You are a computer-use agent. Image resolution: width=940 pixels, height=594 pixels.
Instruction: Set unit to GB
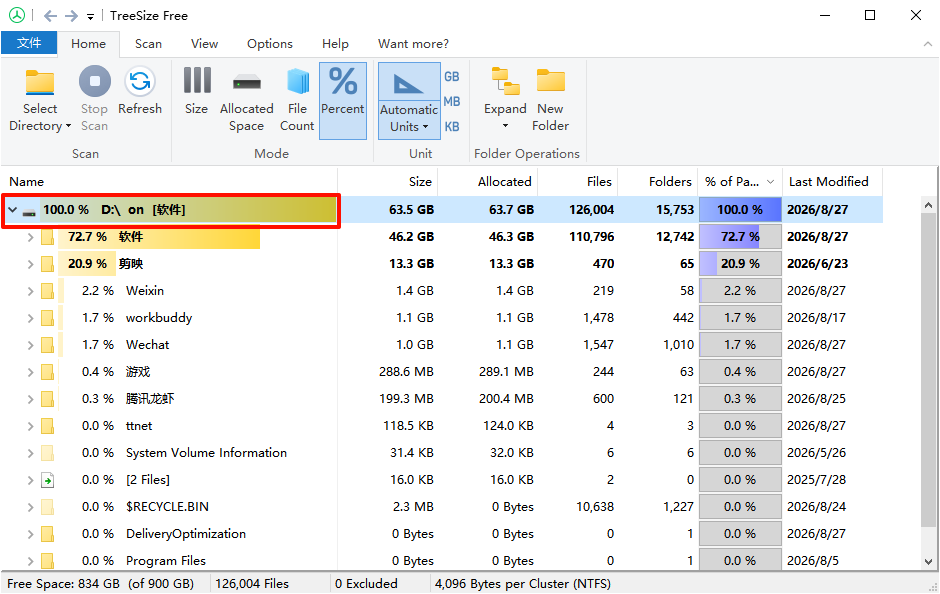(x=452, y=77)
